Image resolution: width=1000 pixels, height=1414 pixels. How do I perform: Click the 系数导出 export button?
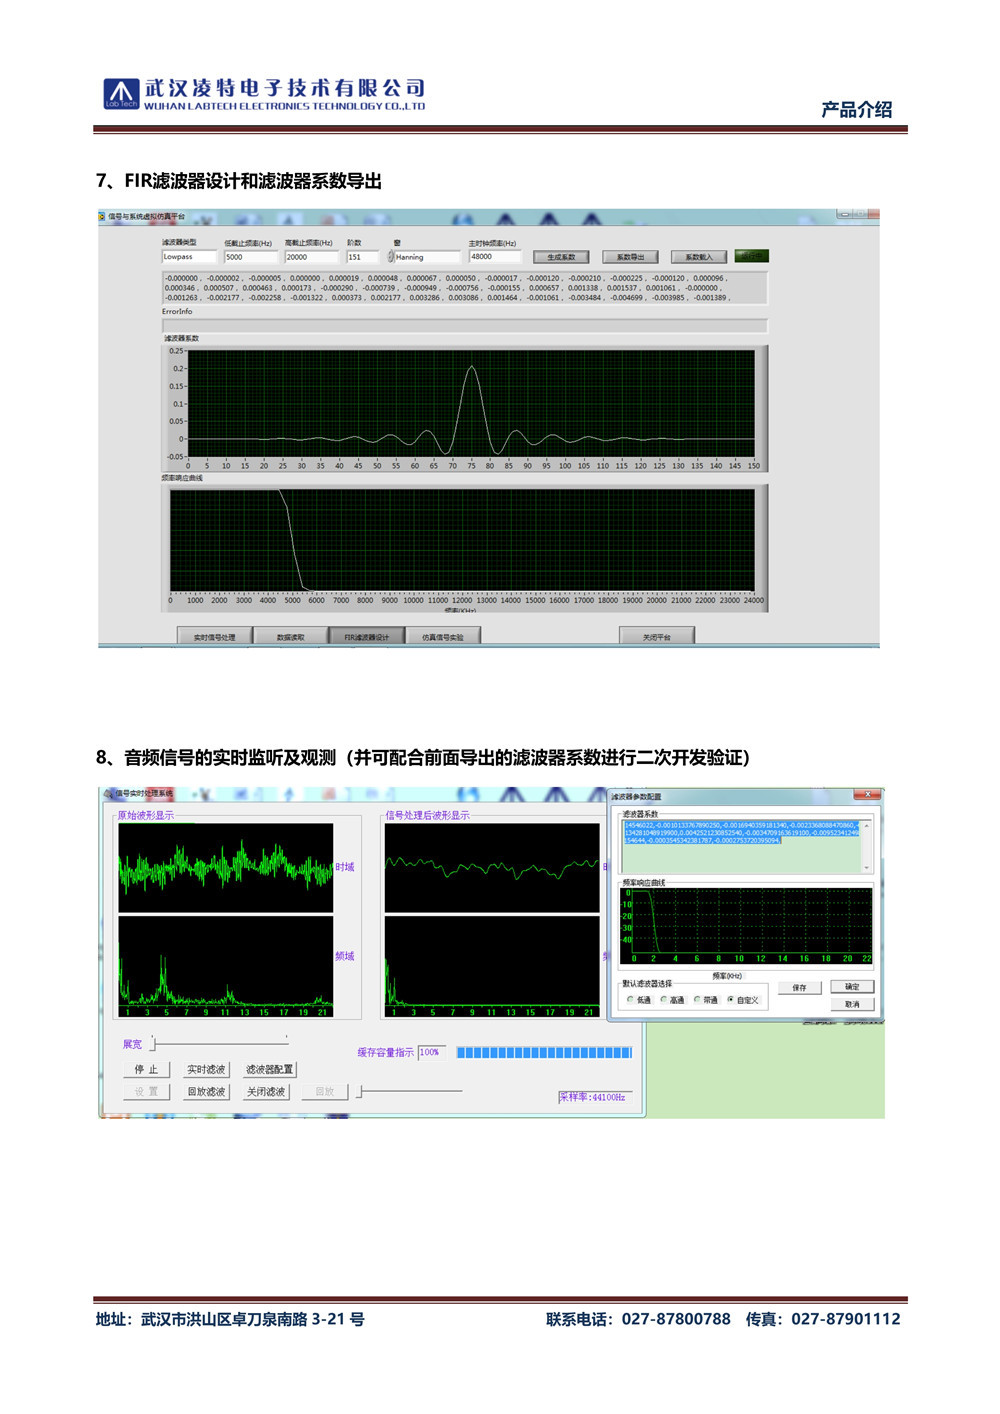click(x=630, y=257)
